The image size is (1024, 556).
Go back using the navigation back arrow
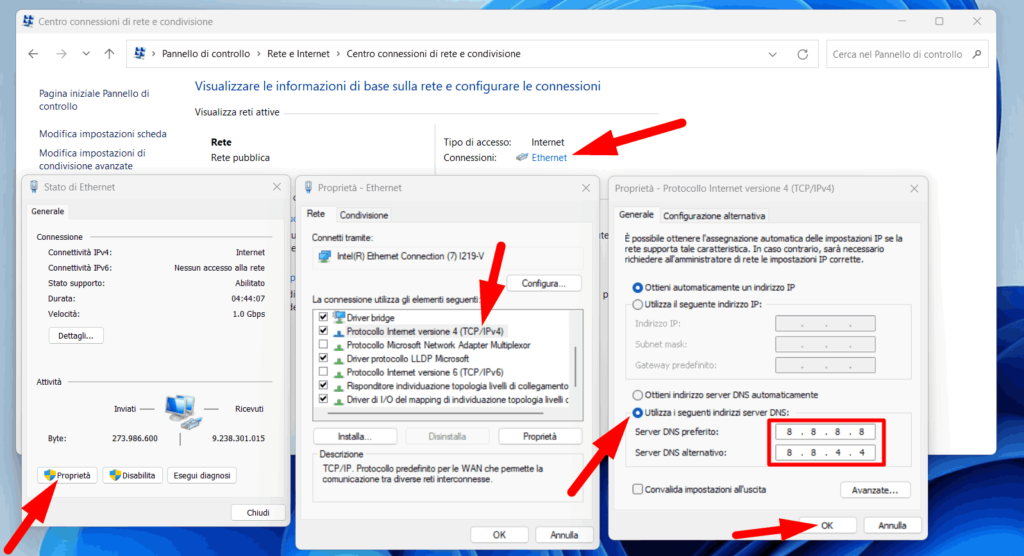pos(33,54)
